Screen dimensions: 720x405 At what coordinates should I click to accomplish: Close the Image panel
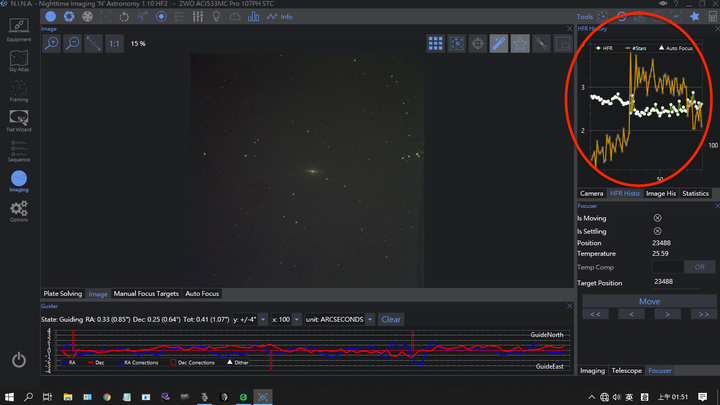click(x=569, y=28)
